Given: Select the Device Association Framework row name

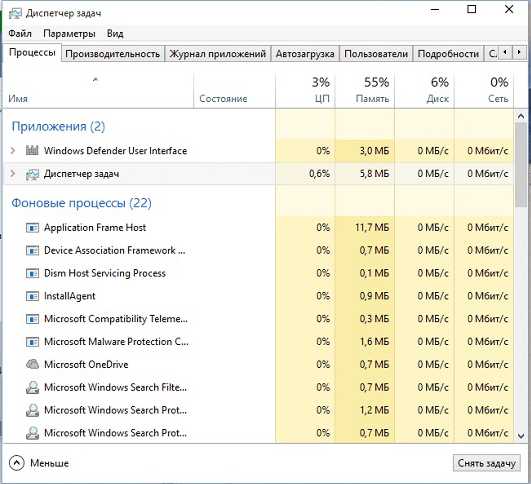Looking at the screenshot, I should coord(115,250).
